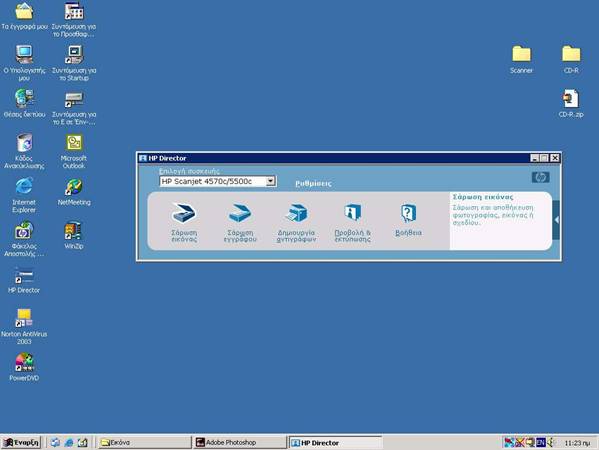This screenshot has width=599, height=450.
Task: Open the Βοήθεια help icon
Action: click(408, 213)
